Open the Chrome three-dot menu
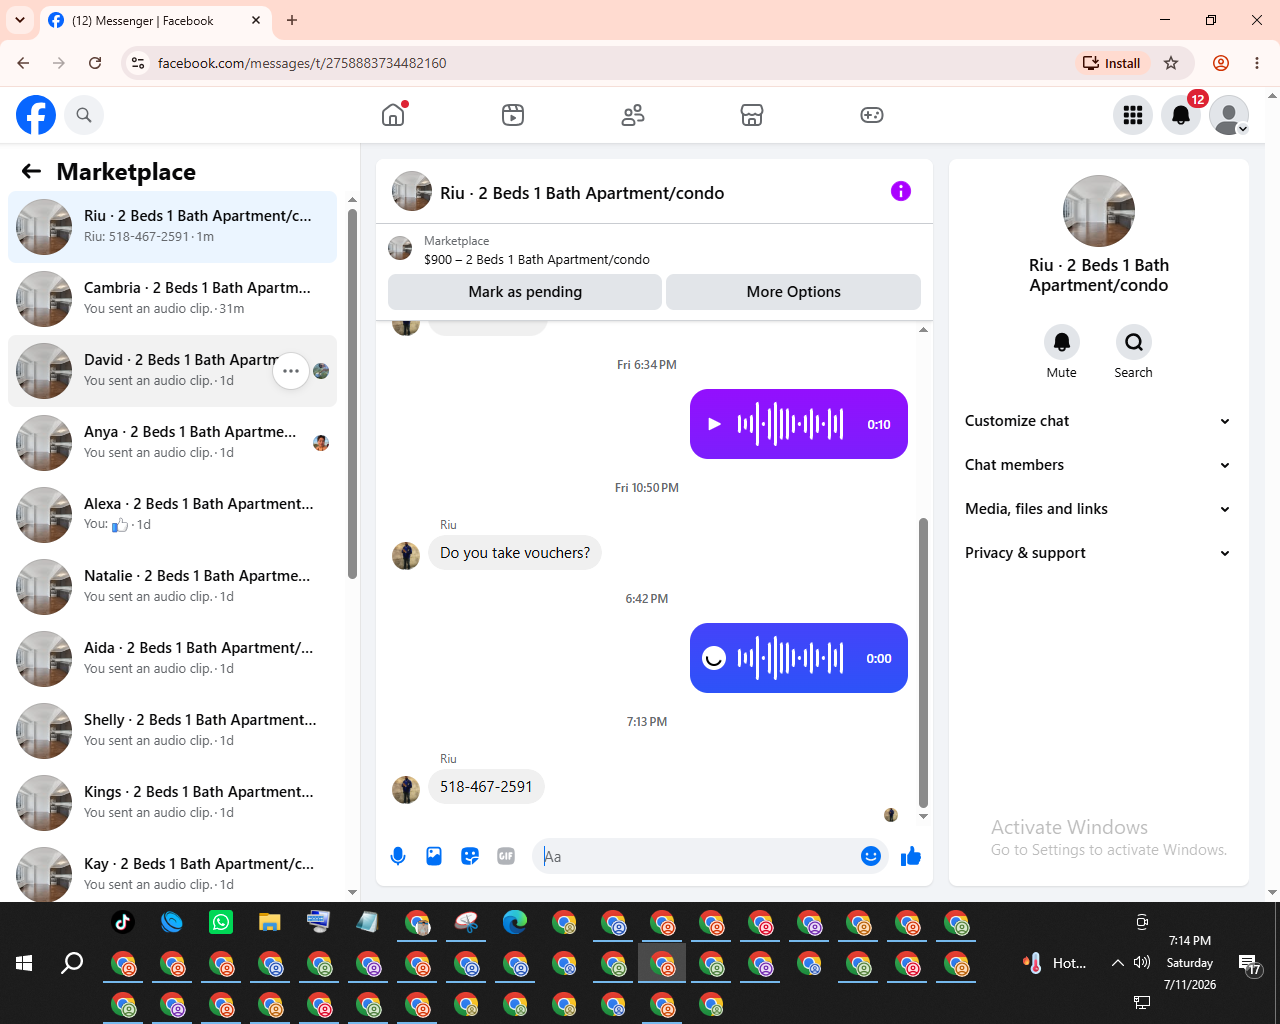The height and width of the screenshot is (1024, 1280). [x=1257, y=63]
